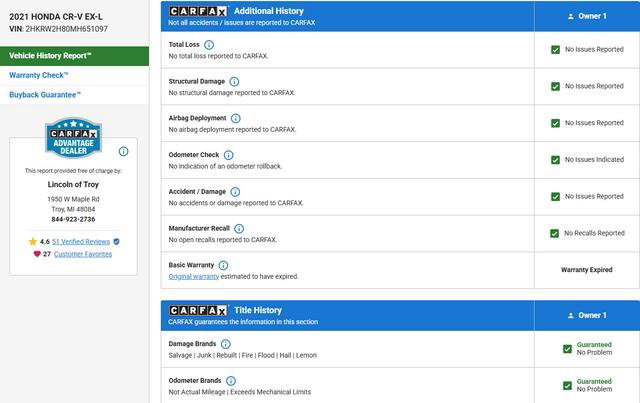
Task: Click the Manufacturer Recall info icon
Action: pyautogui.click(x=239, y=228)
